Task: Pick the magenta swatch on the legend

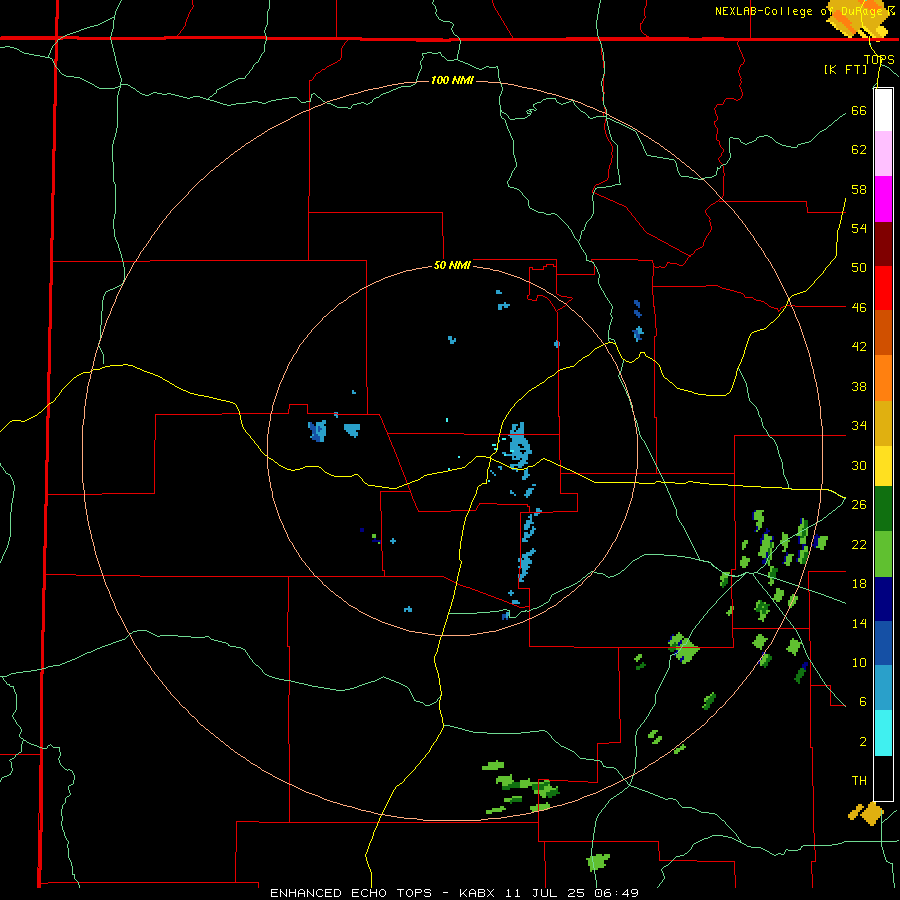Action: tap(883, 199)
